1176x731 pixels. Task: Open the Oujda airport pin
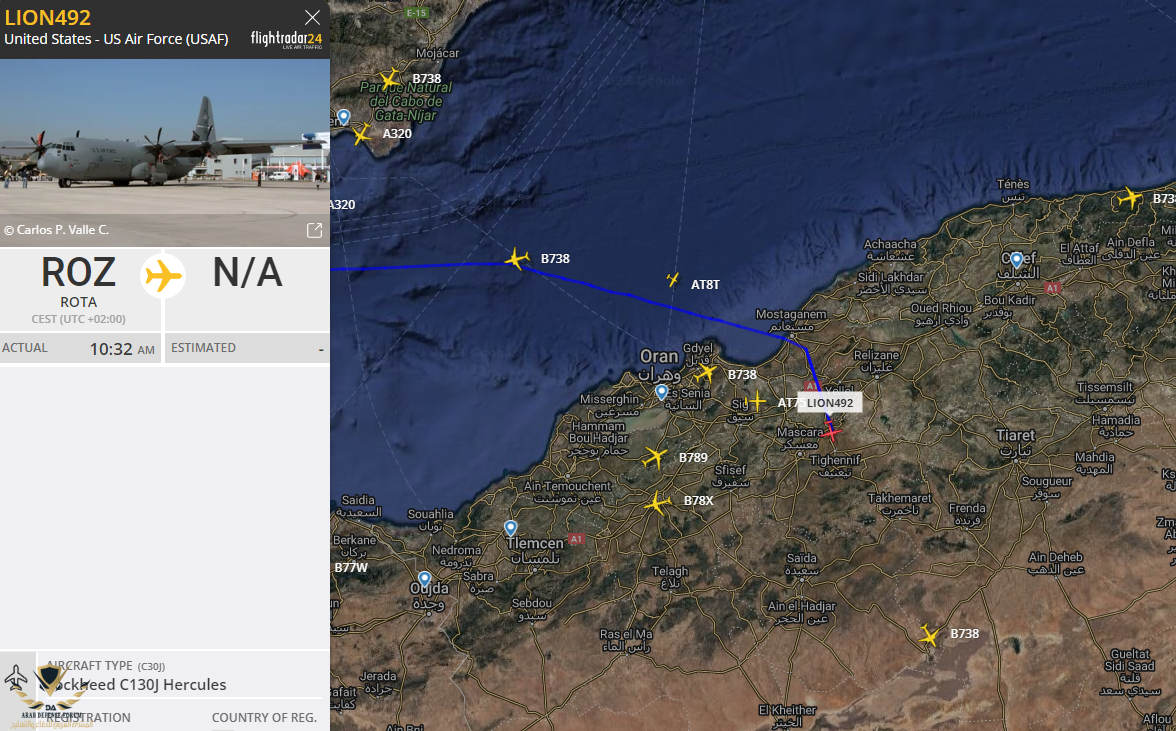coord(424,580)
